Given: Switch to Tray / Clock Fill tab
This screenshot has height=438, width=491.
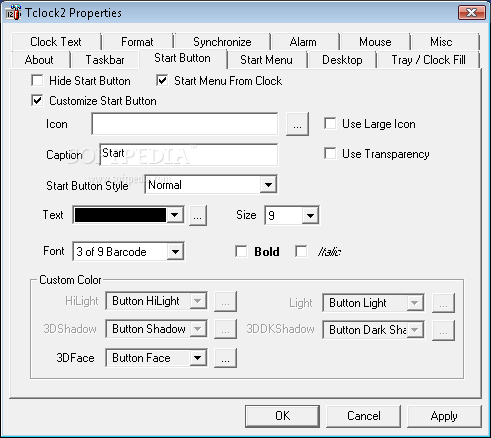Looking at the screenshot, I should 428,60.
